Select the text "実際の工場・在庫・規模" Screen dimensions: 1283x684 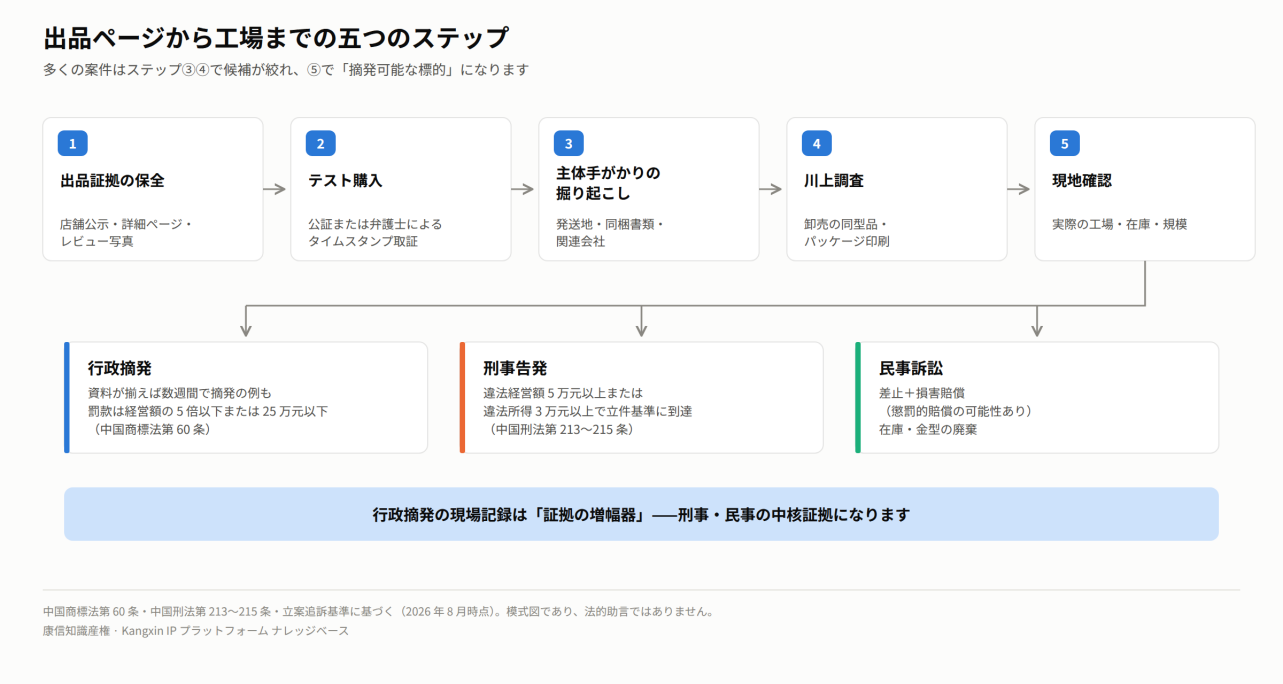(x=1120, y=224)
